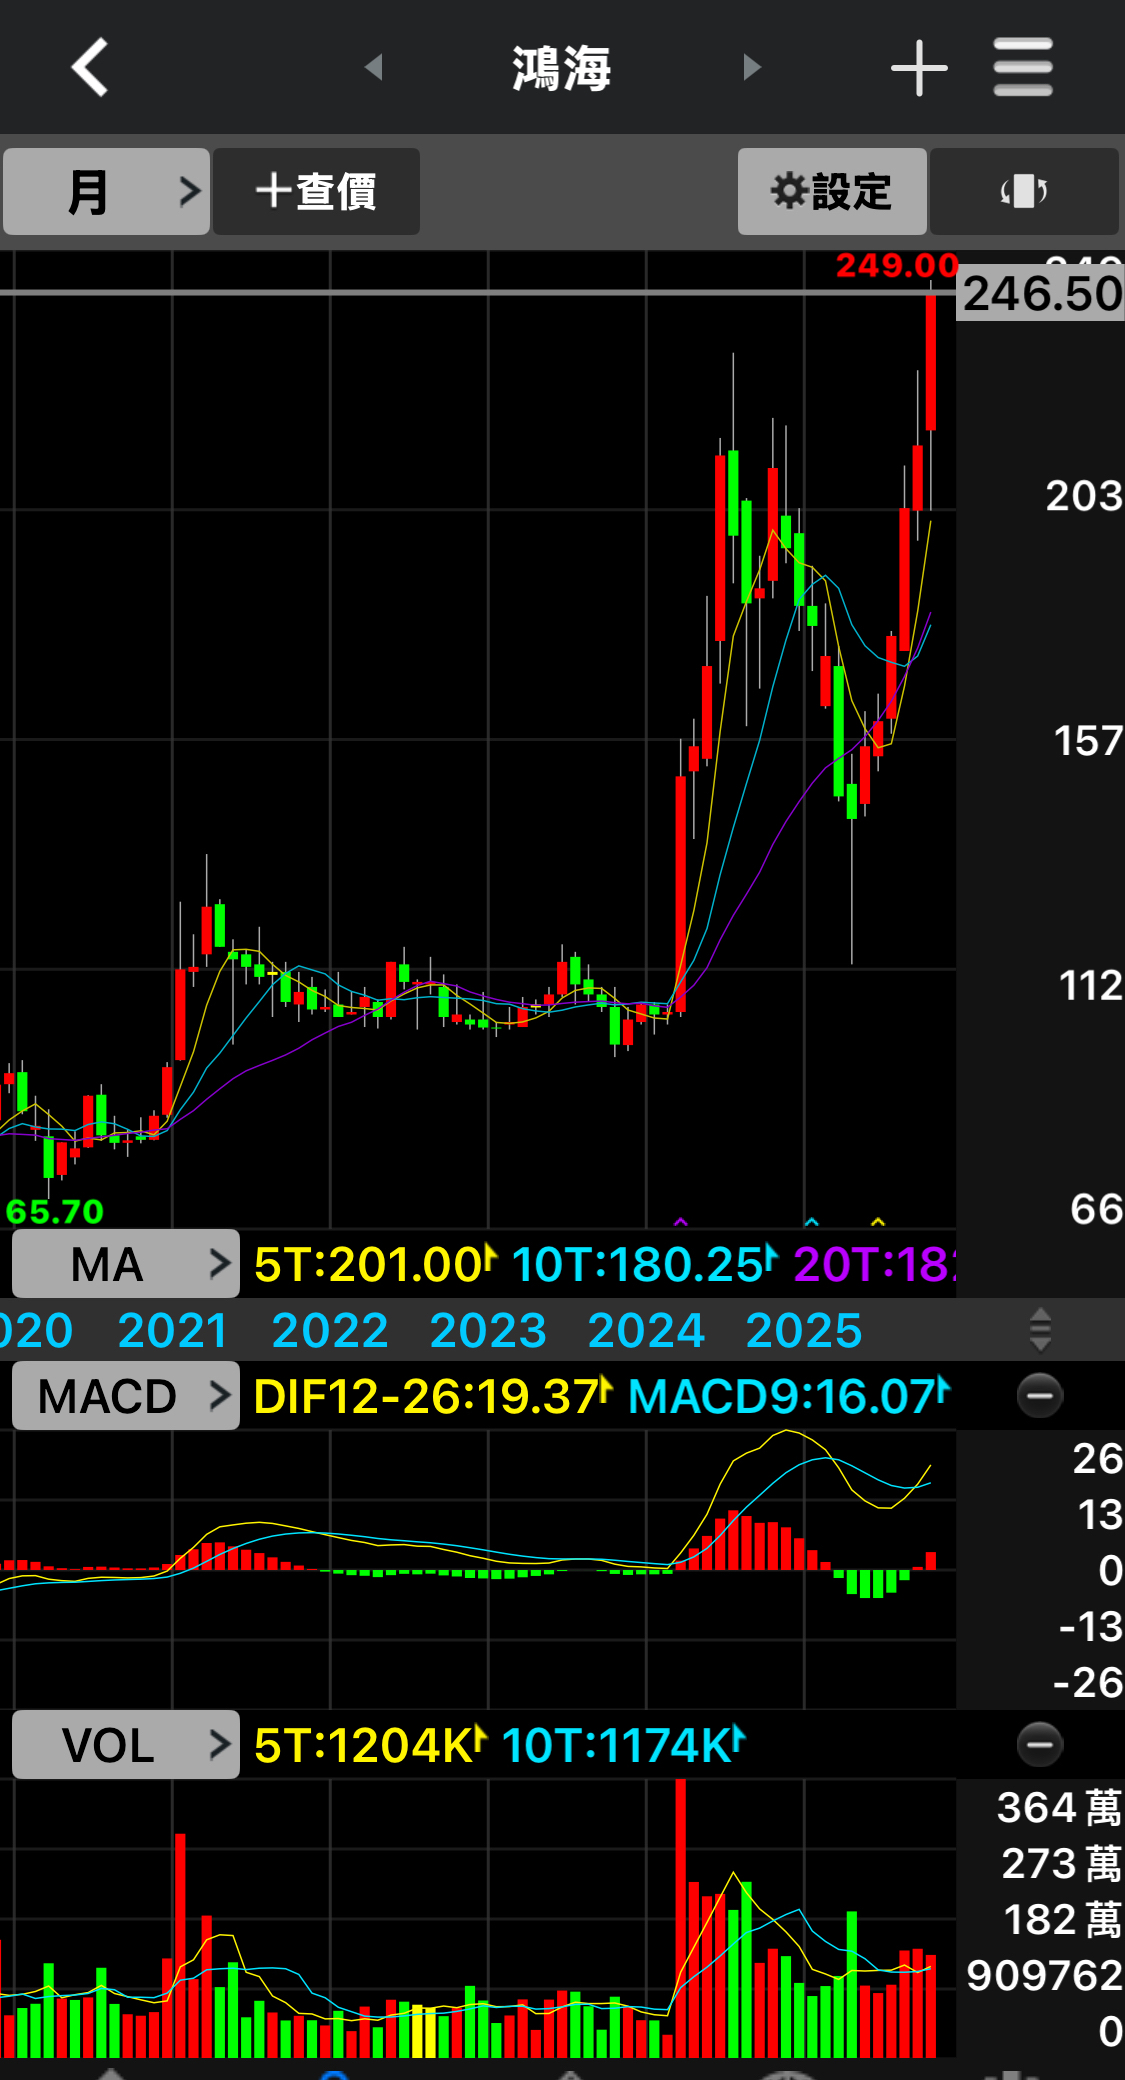Image resolution: width=1125 pixels, height=2080 pixels.
Task: Tap the 65.70 low price label
Action: (55, 1212)
